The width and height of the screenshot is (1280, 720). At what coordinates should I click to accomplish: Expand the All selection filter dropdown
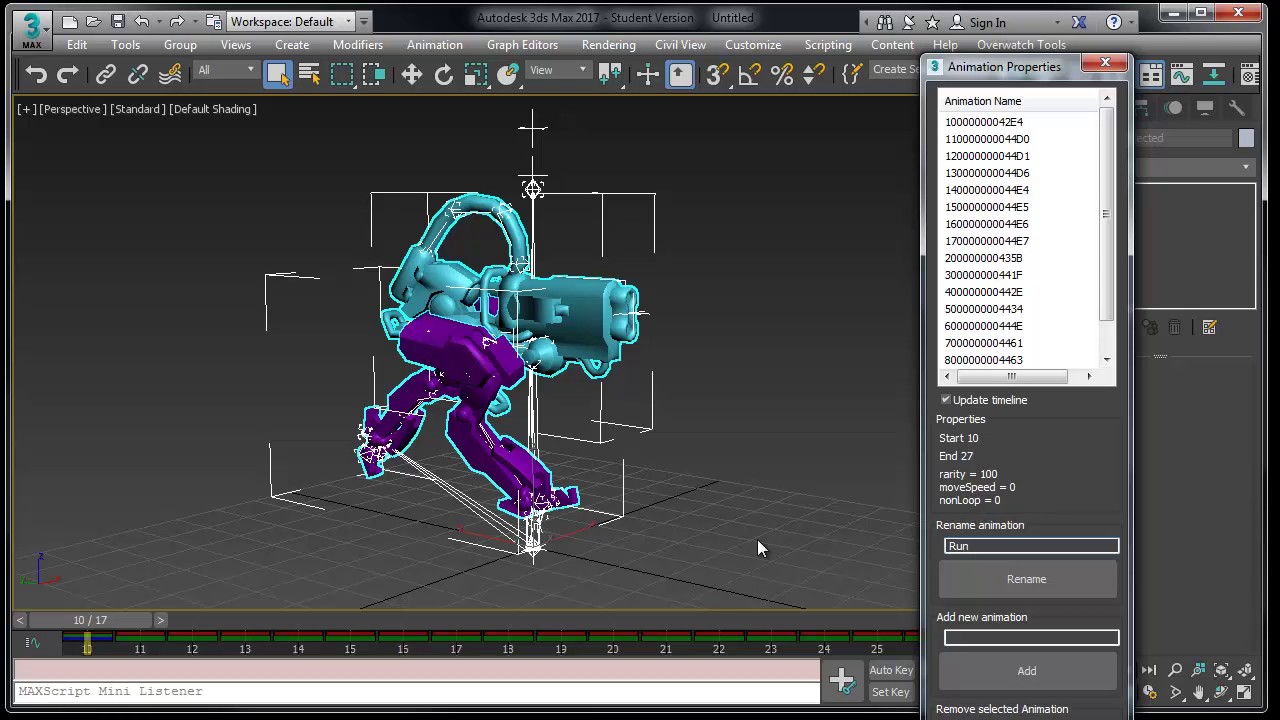tap(226, 70)
